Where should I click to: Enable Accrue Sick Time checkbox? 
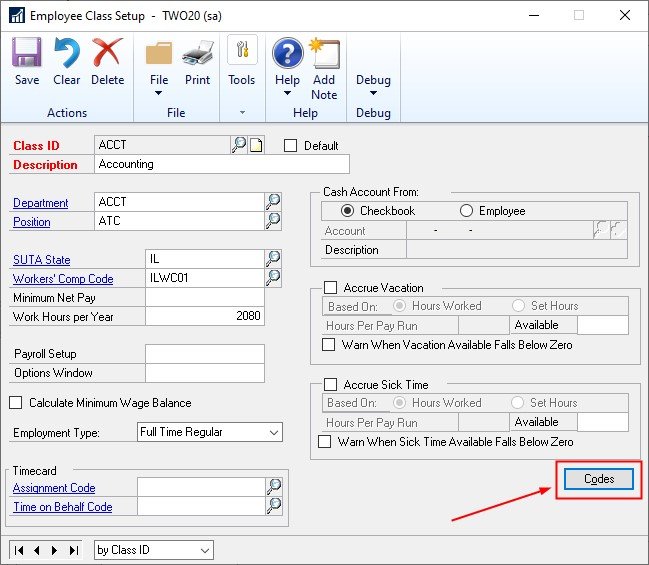click(330, 385)
